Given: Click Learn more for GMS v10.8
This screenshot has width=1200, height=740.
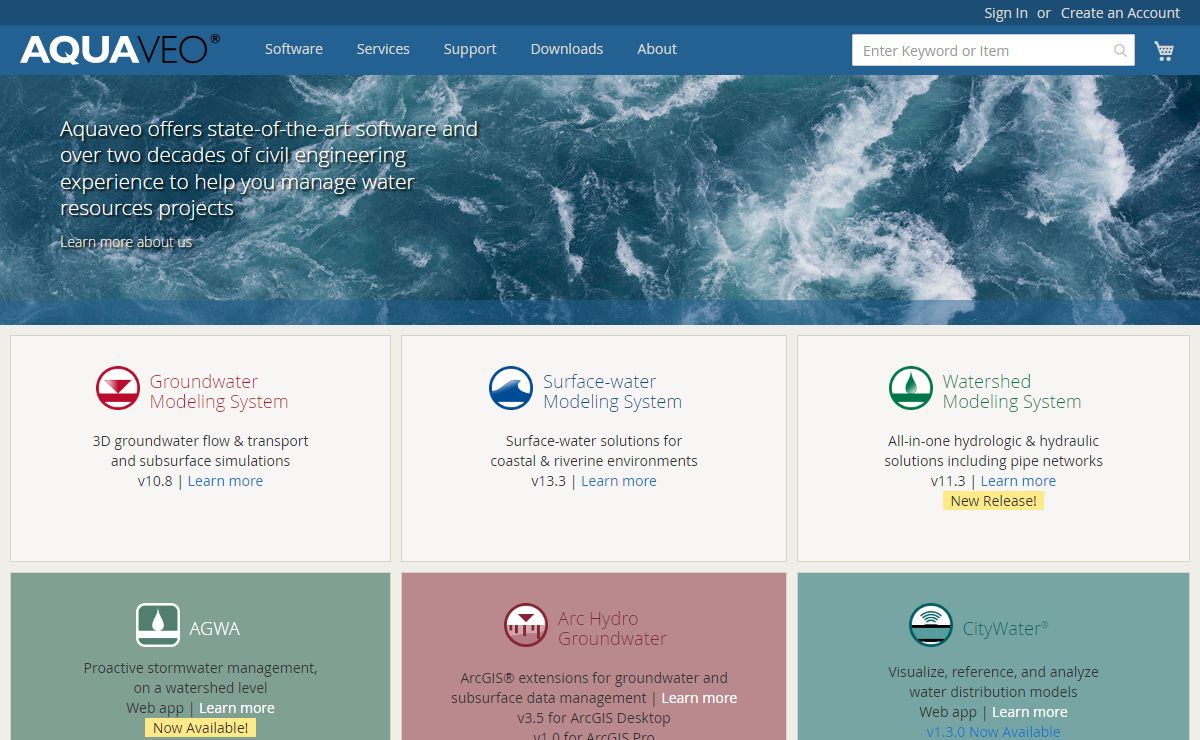Looking at the screenshot, I should (225, 481).
